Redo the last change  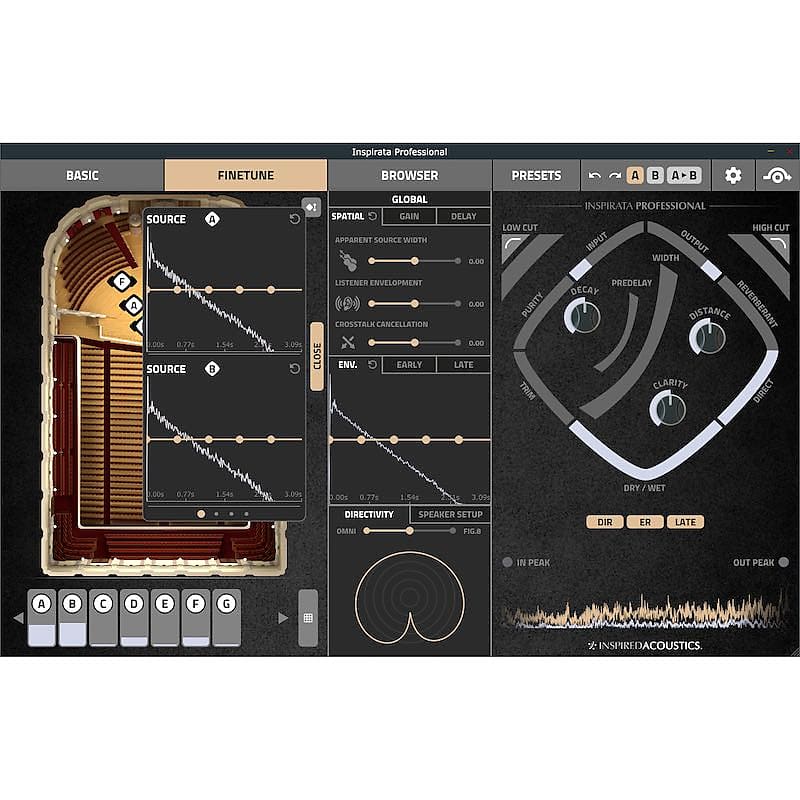coord(614,175)
